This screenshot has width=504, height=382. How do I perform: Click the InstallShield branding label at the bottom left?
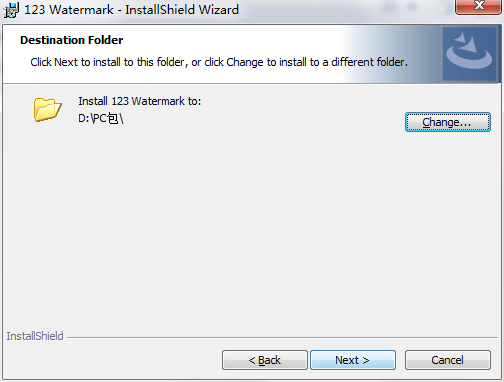coord(35,336)
